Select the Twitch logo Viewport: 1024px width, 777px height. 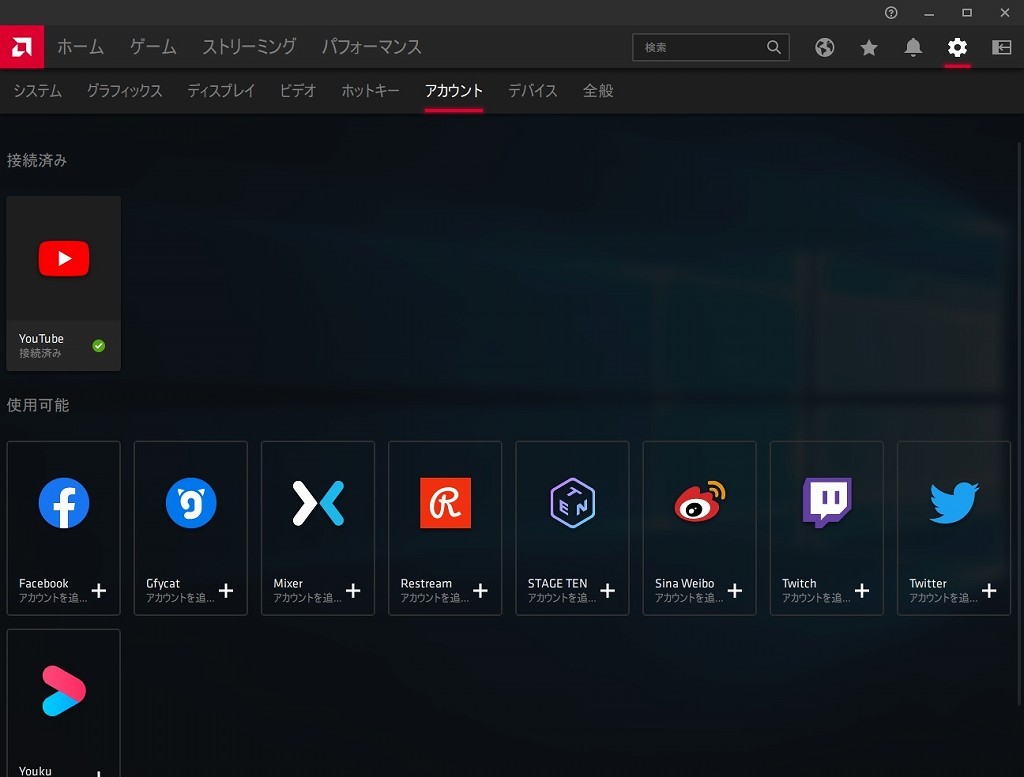827,503
